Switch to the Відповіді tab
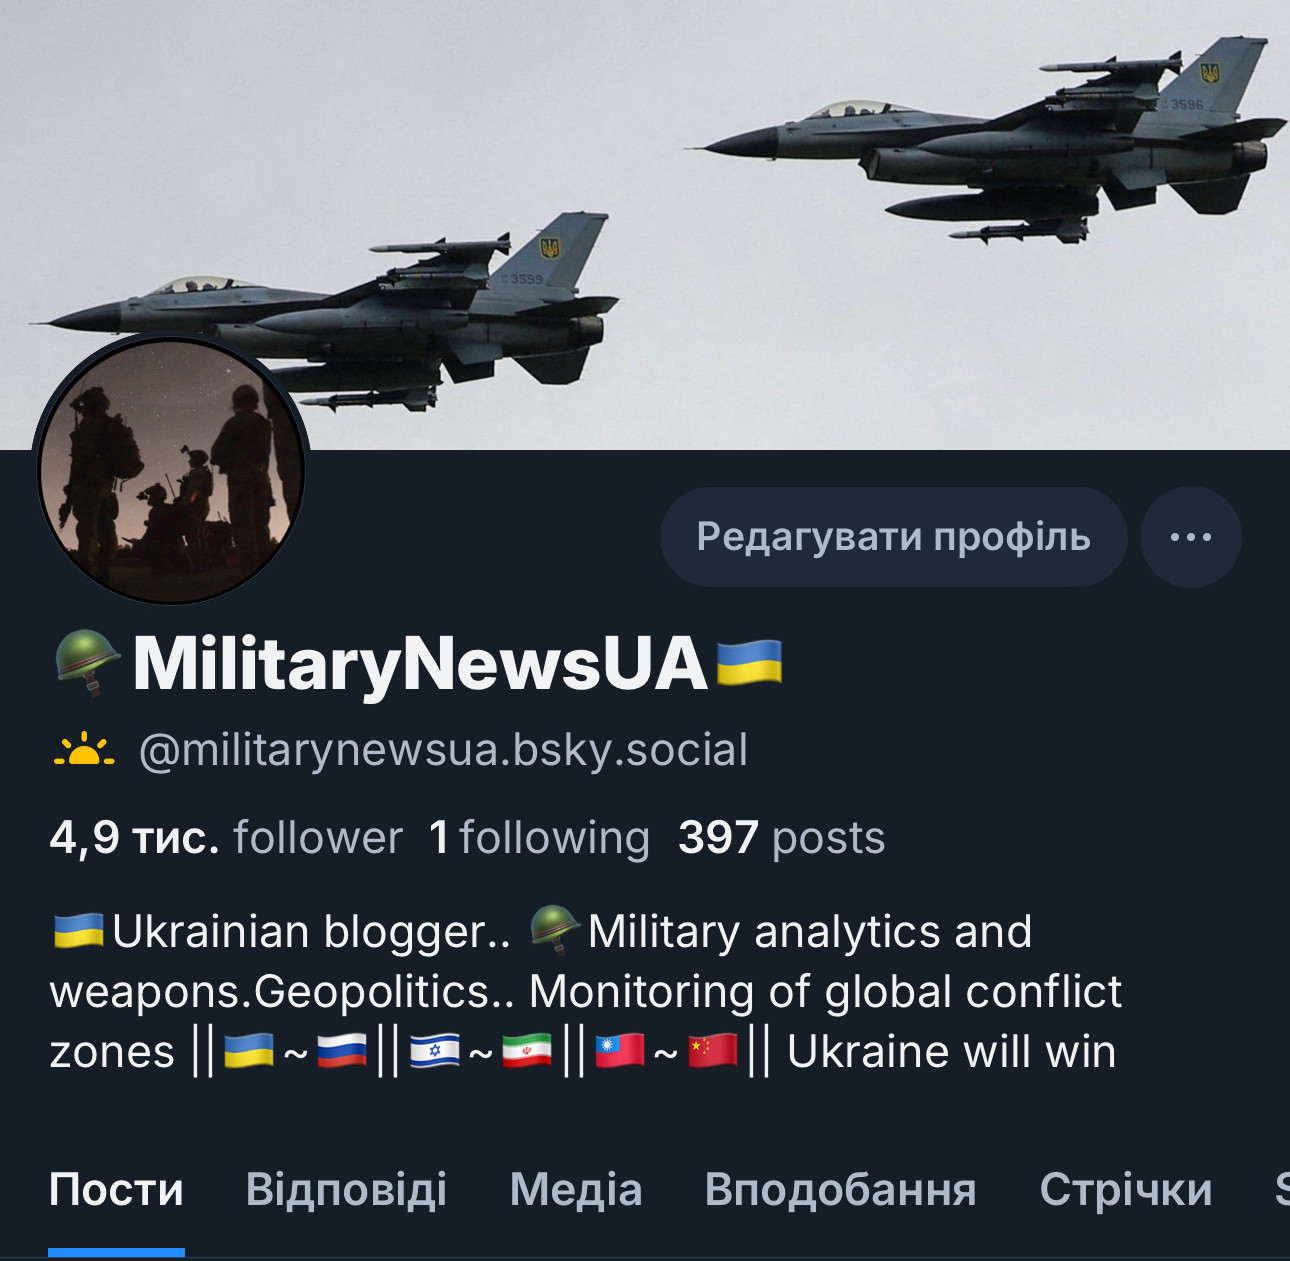 tap(346, 1190)
